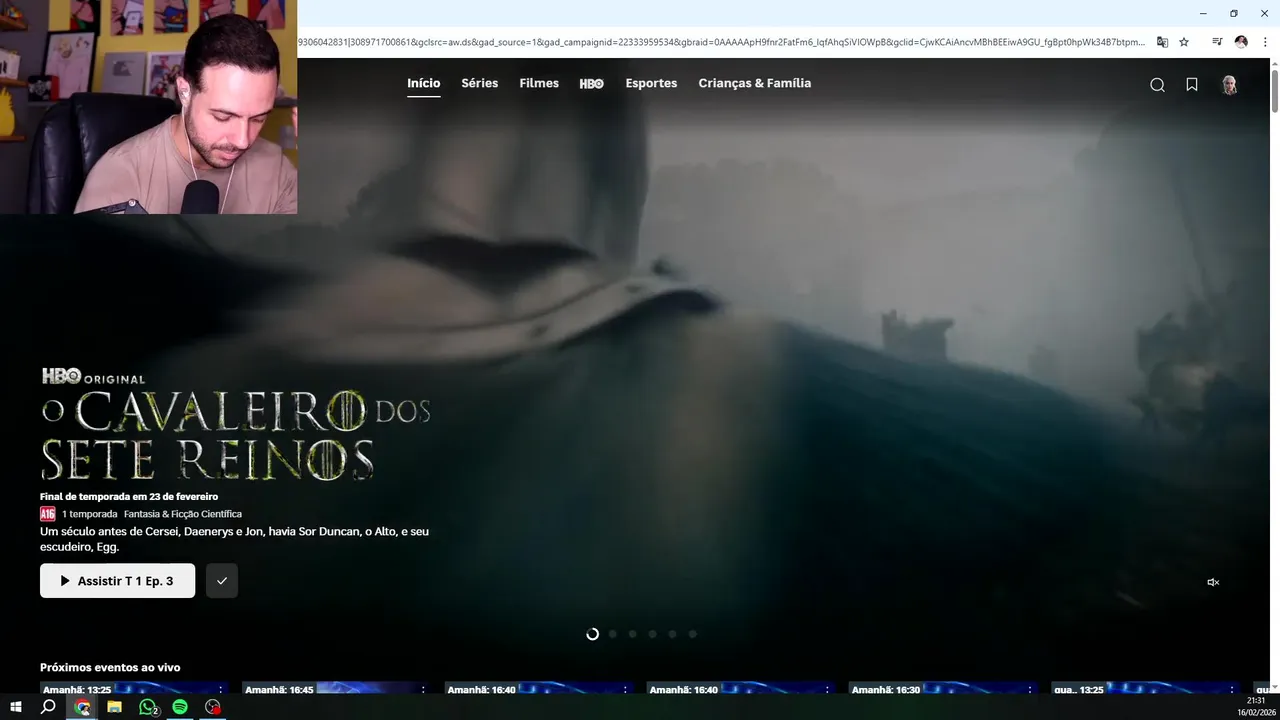
Task: Open options for Amanhã 16:45 event
Action: click(422, 690)
